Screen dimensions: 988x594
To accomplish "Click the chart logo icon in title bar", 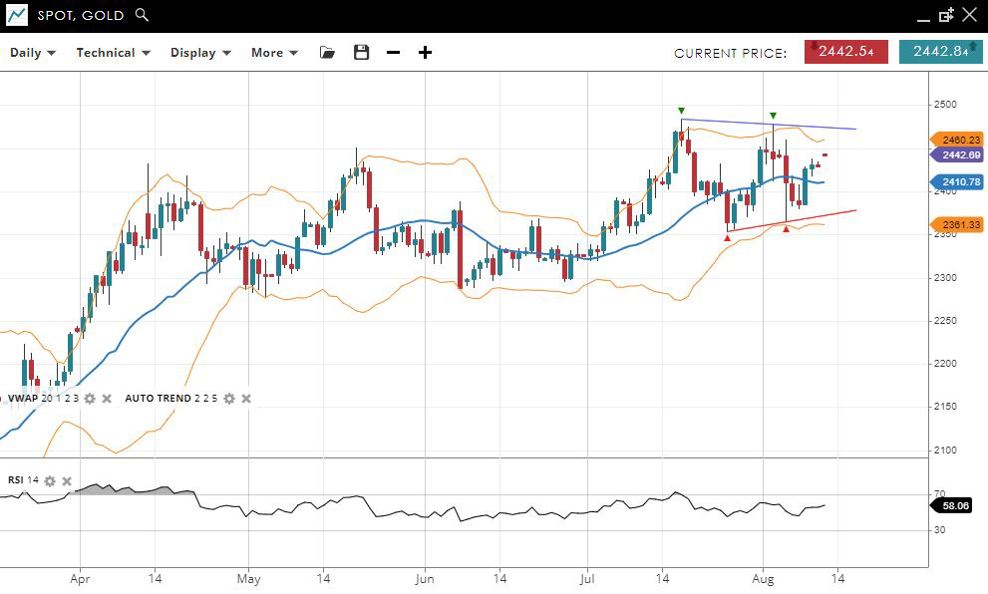I will point(16,15).
